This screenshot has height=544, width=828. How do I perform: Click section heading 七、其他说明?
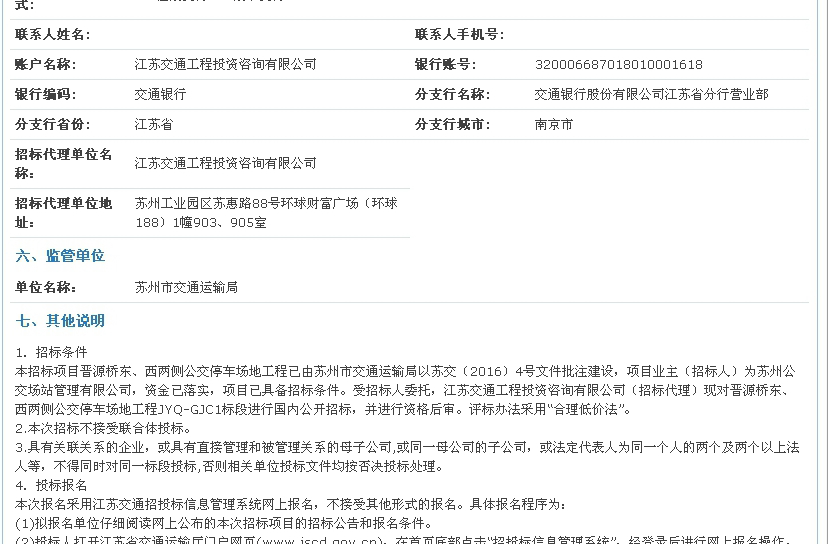pos(60,321)
